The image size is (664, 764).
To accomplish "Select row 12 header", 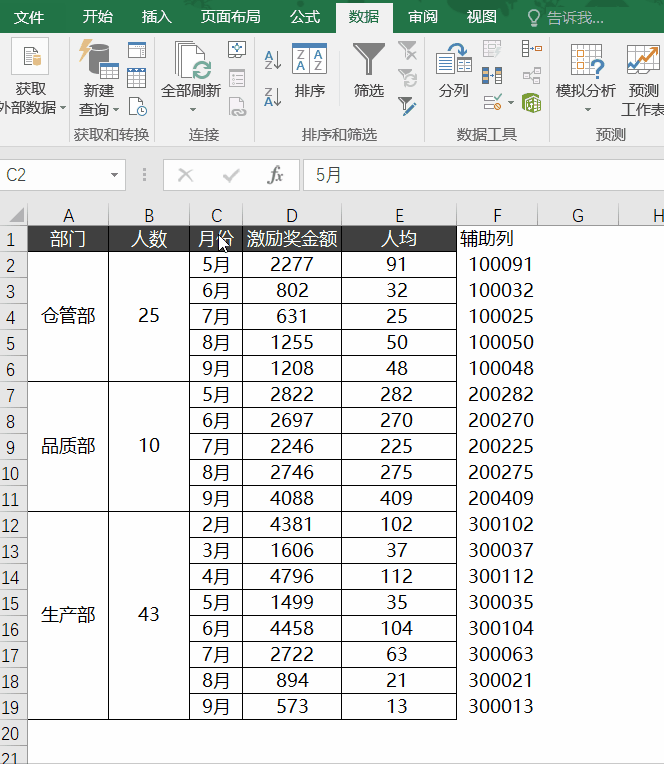I will click(x=13, y=525).
